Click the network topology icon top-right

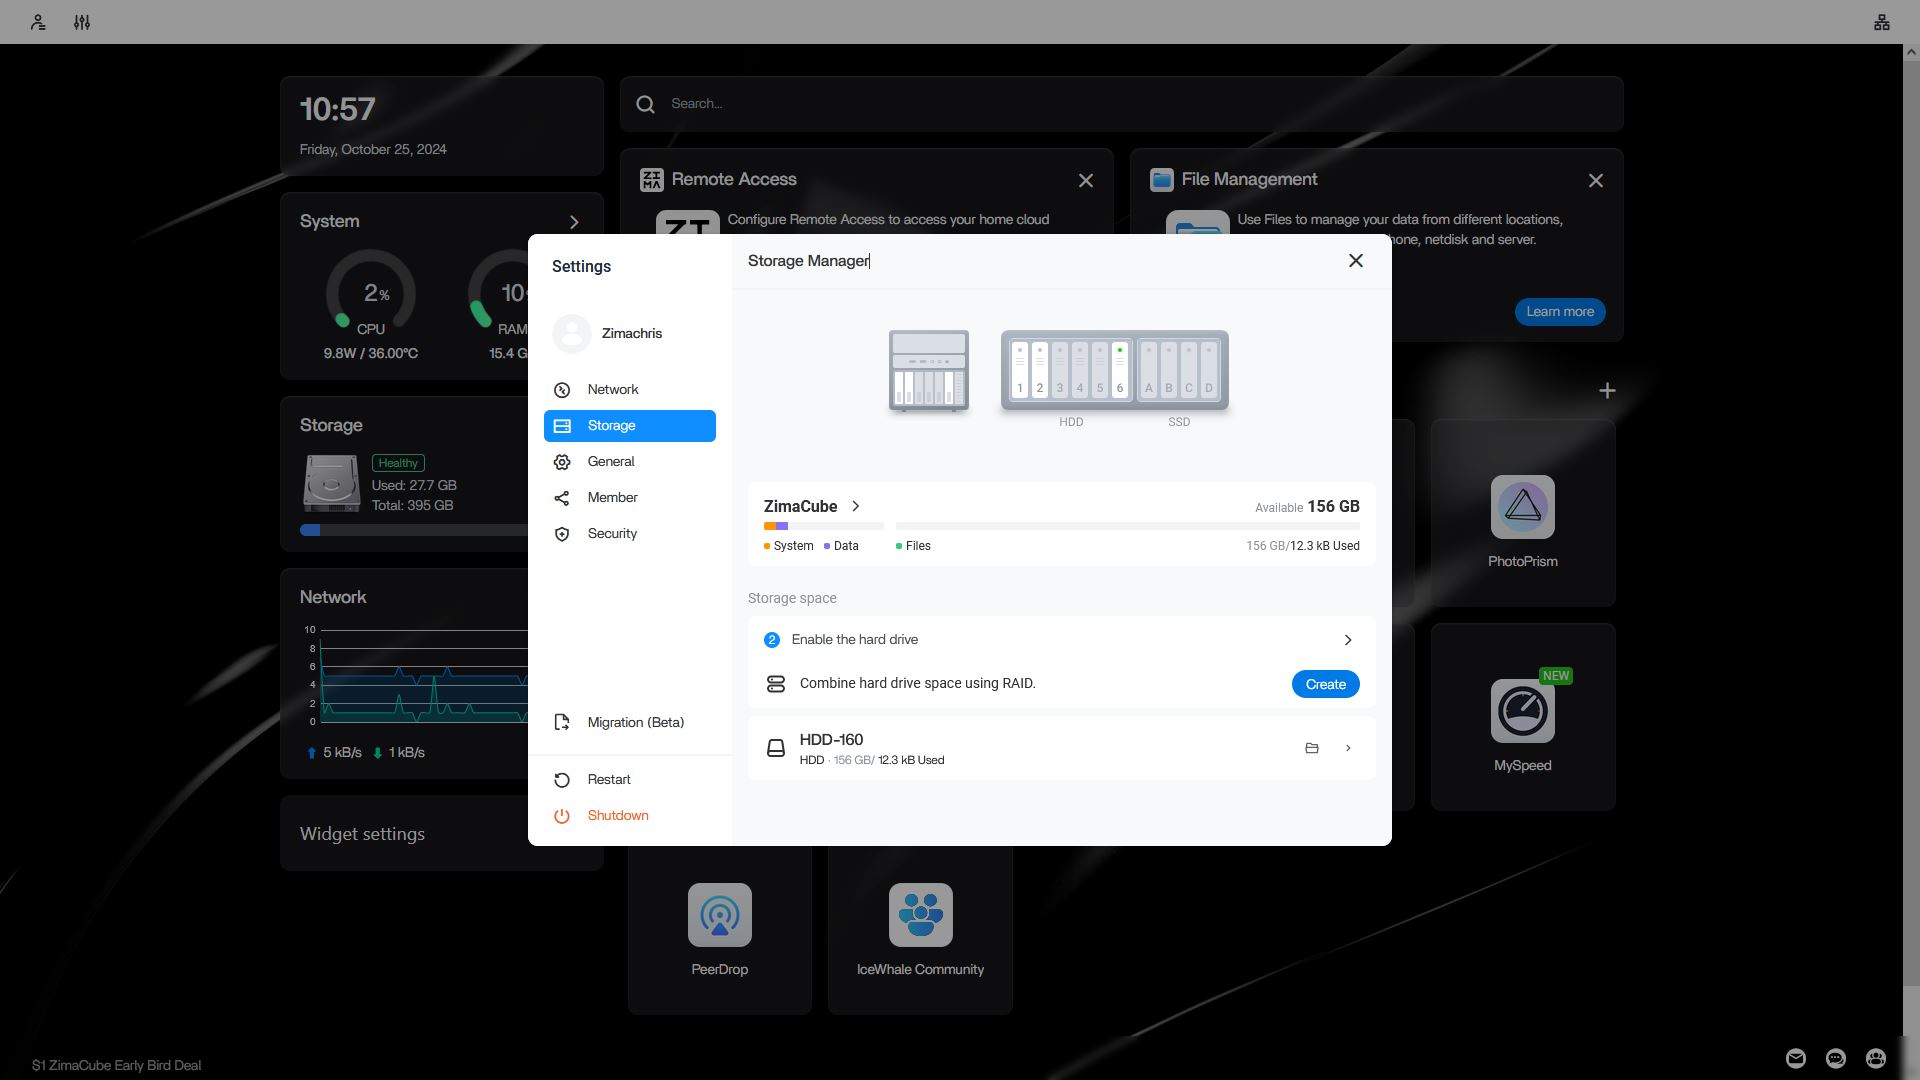pos(1881,22)
